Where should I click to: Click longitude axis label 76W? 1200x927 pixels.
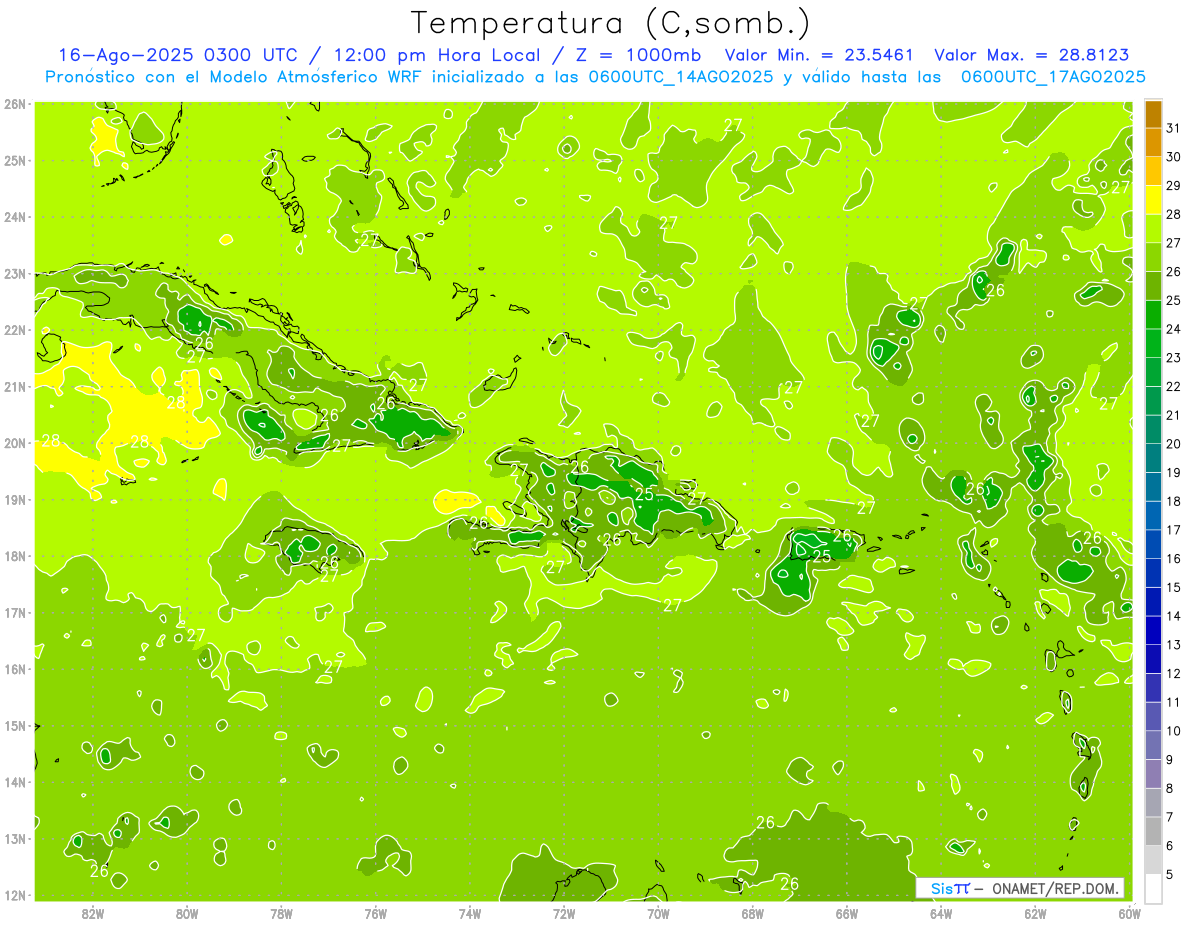coord(376,913)
